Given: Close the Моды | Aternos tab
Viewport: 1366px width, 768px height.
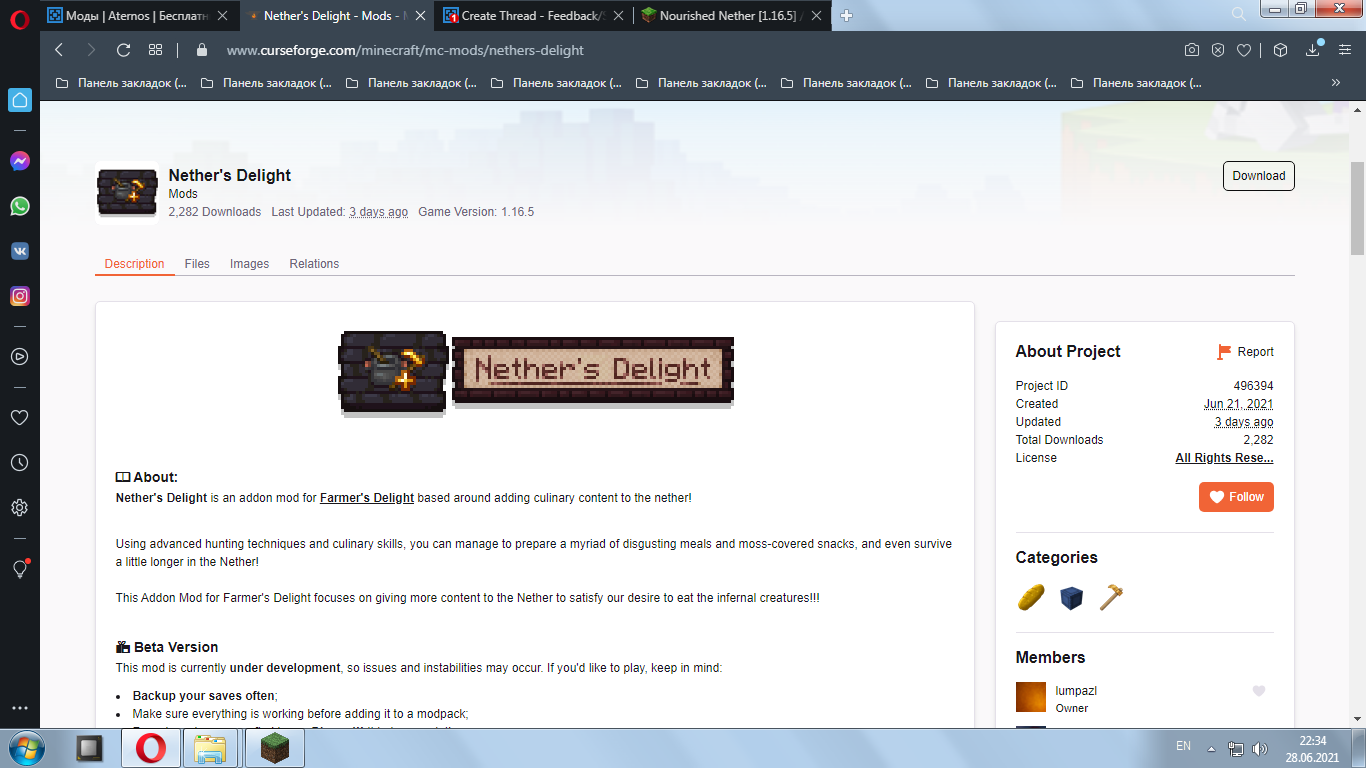Looking at the screenshot, I should coord(221,15).
